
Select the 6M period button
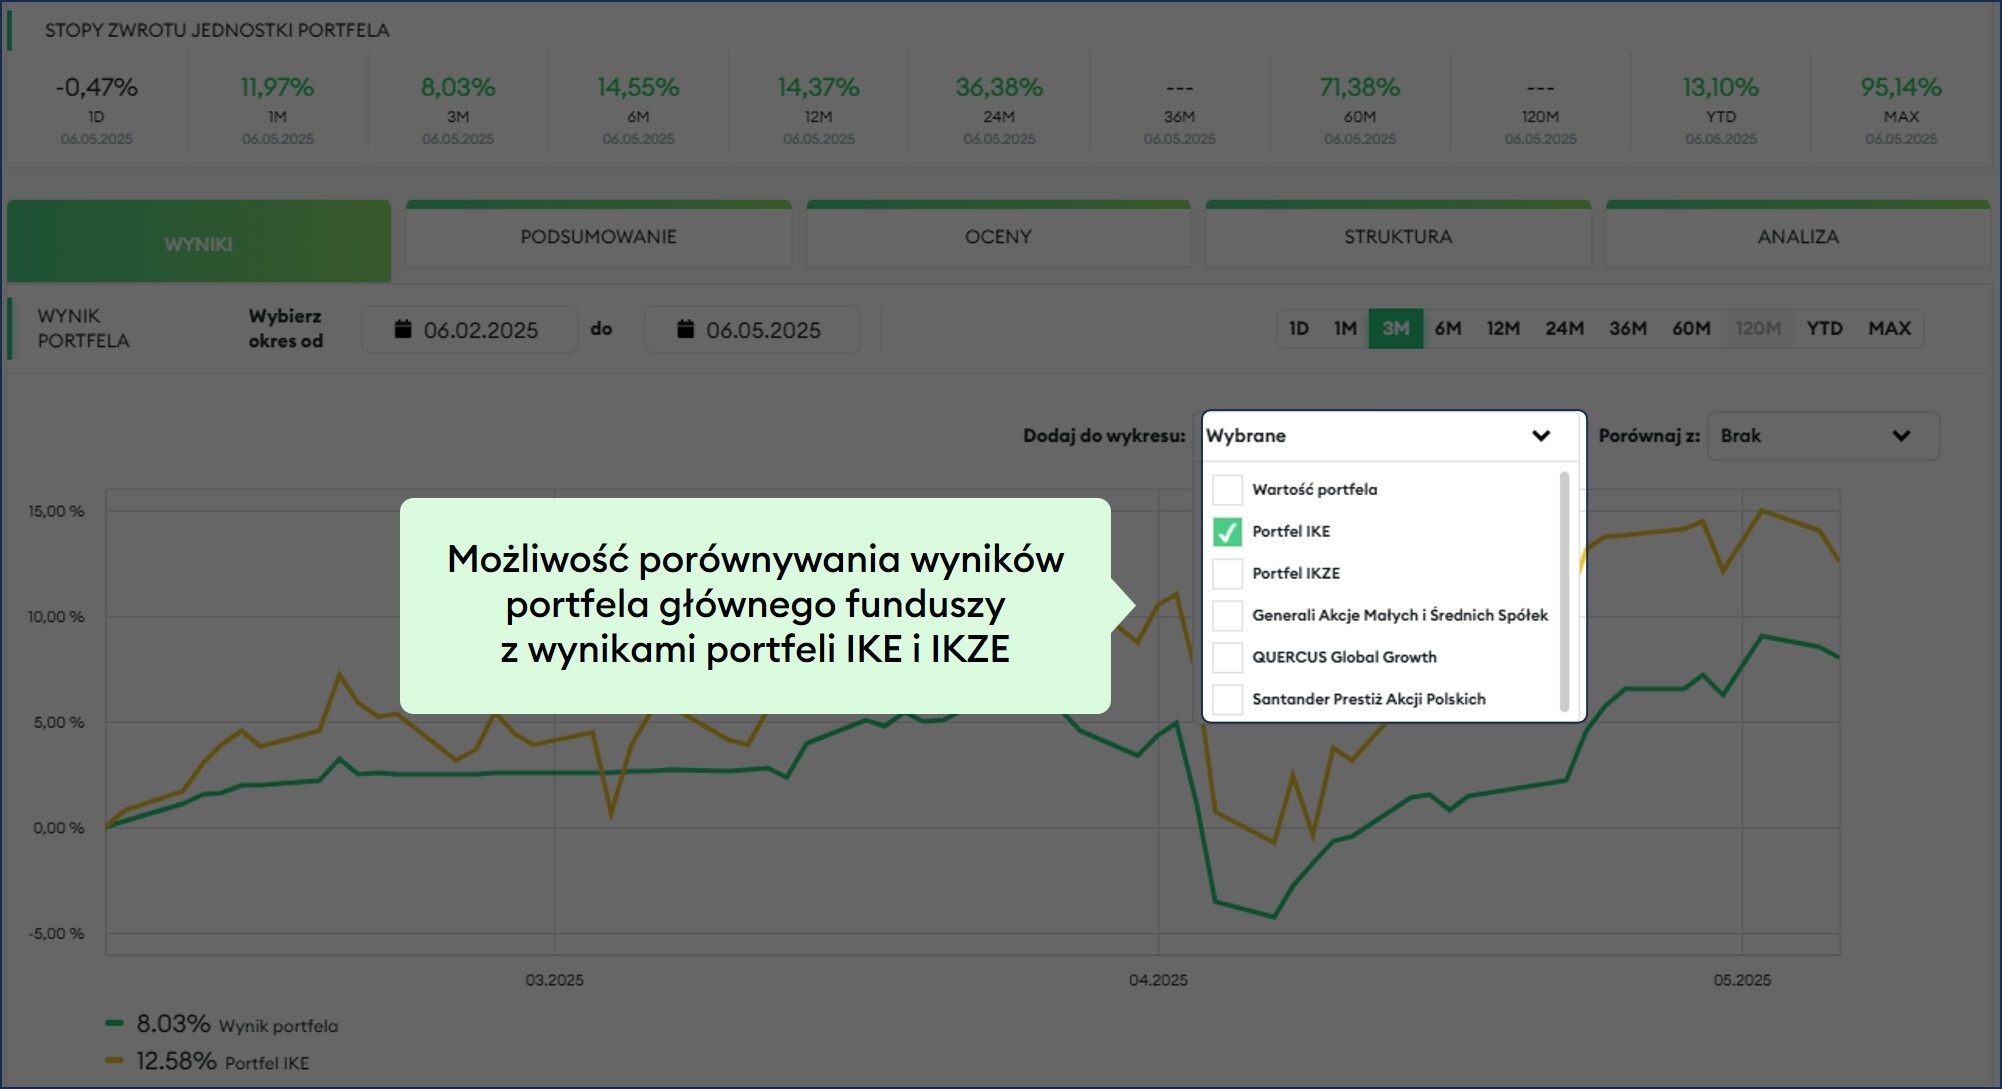(x=1447, y=329)
